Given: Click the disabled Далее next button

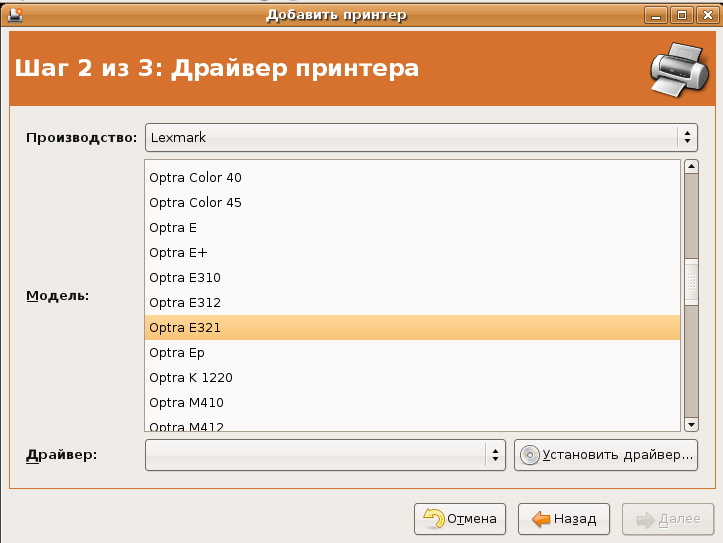Looking at the screenshot, I should (x=668, y=519).
